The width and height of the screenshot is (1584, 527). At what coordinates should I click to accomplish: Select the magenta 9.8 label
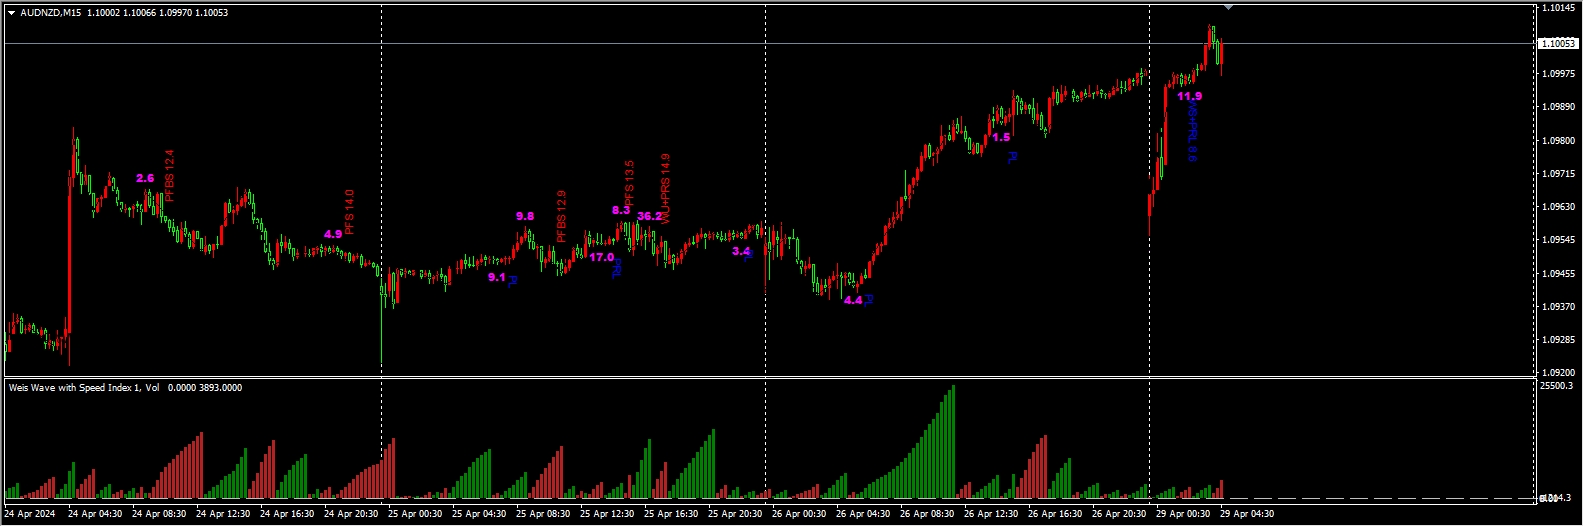coord(525,216)
